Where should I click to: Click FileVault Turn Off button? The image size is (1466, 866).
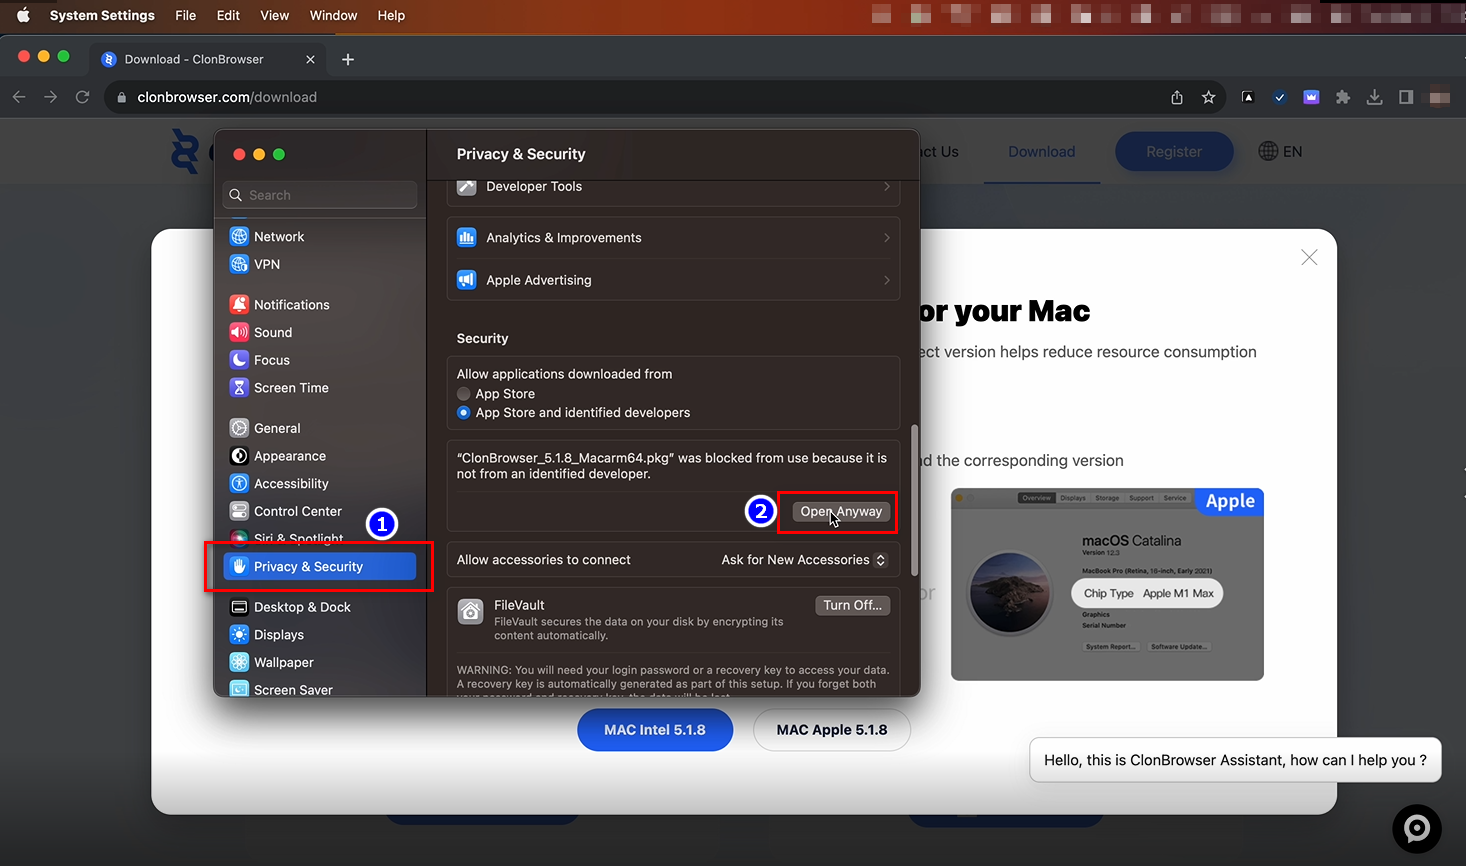852,605
